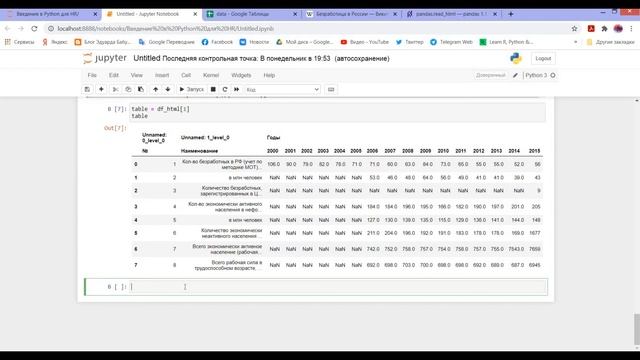The image size is (640, 360).
Task: Open Chrome three-dot menu
Action: coord(631,29)
